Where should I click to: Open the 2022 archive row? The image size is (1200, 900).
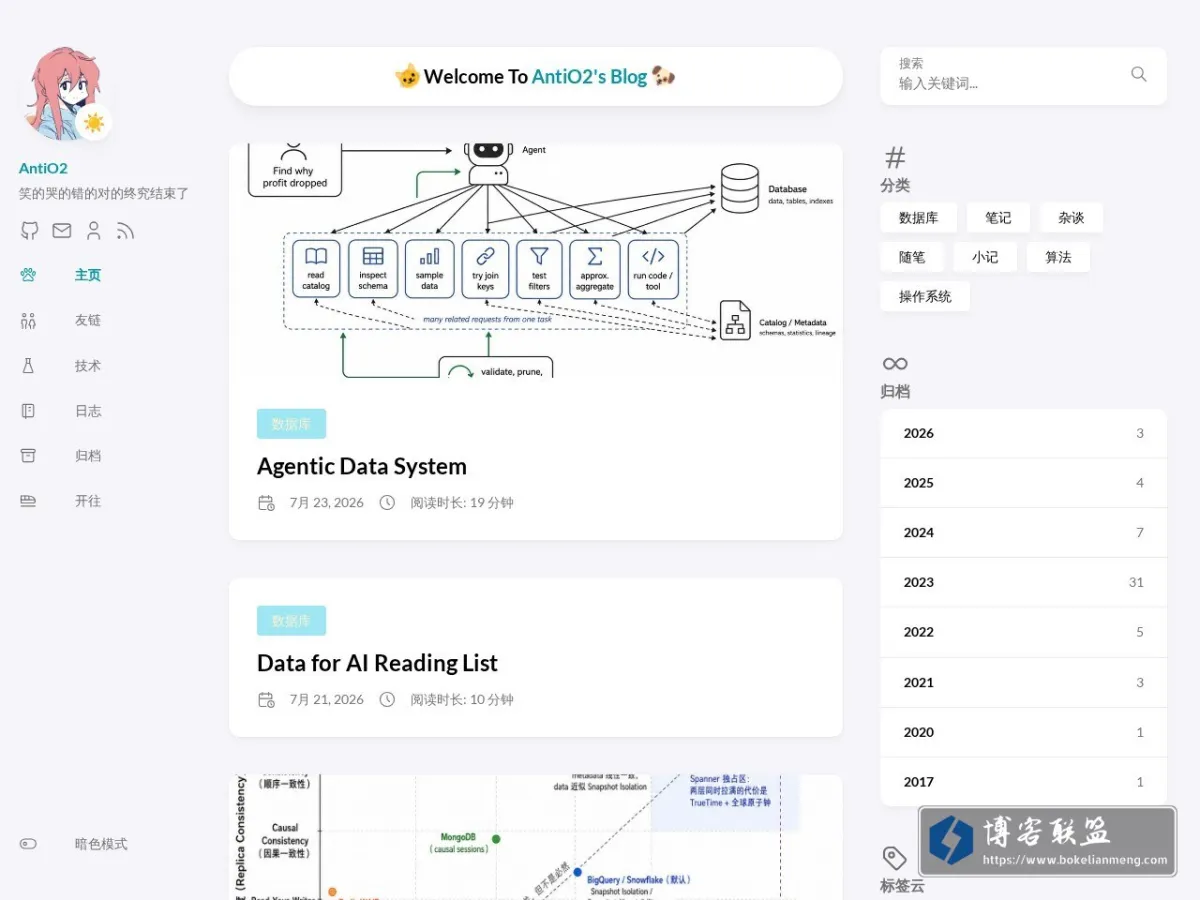(1024, 632)
